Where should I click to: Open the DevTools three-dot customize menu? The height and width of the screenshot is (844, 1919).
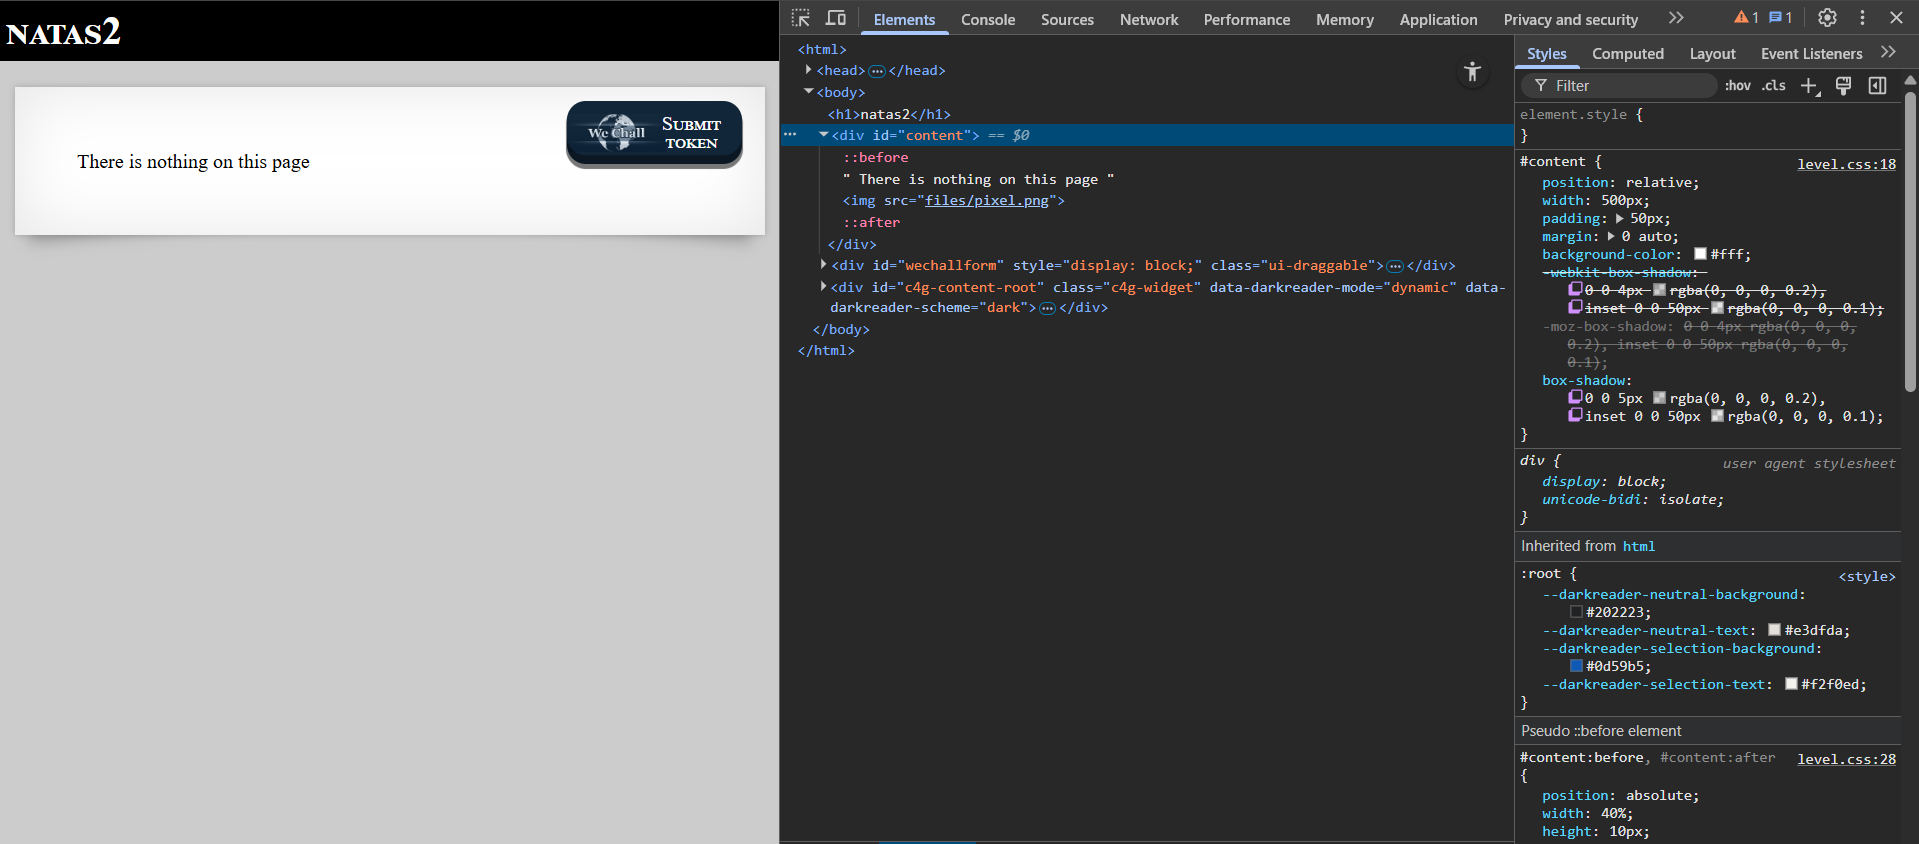click(1862, 18)
